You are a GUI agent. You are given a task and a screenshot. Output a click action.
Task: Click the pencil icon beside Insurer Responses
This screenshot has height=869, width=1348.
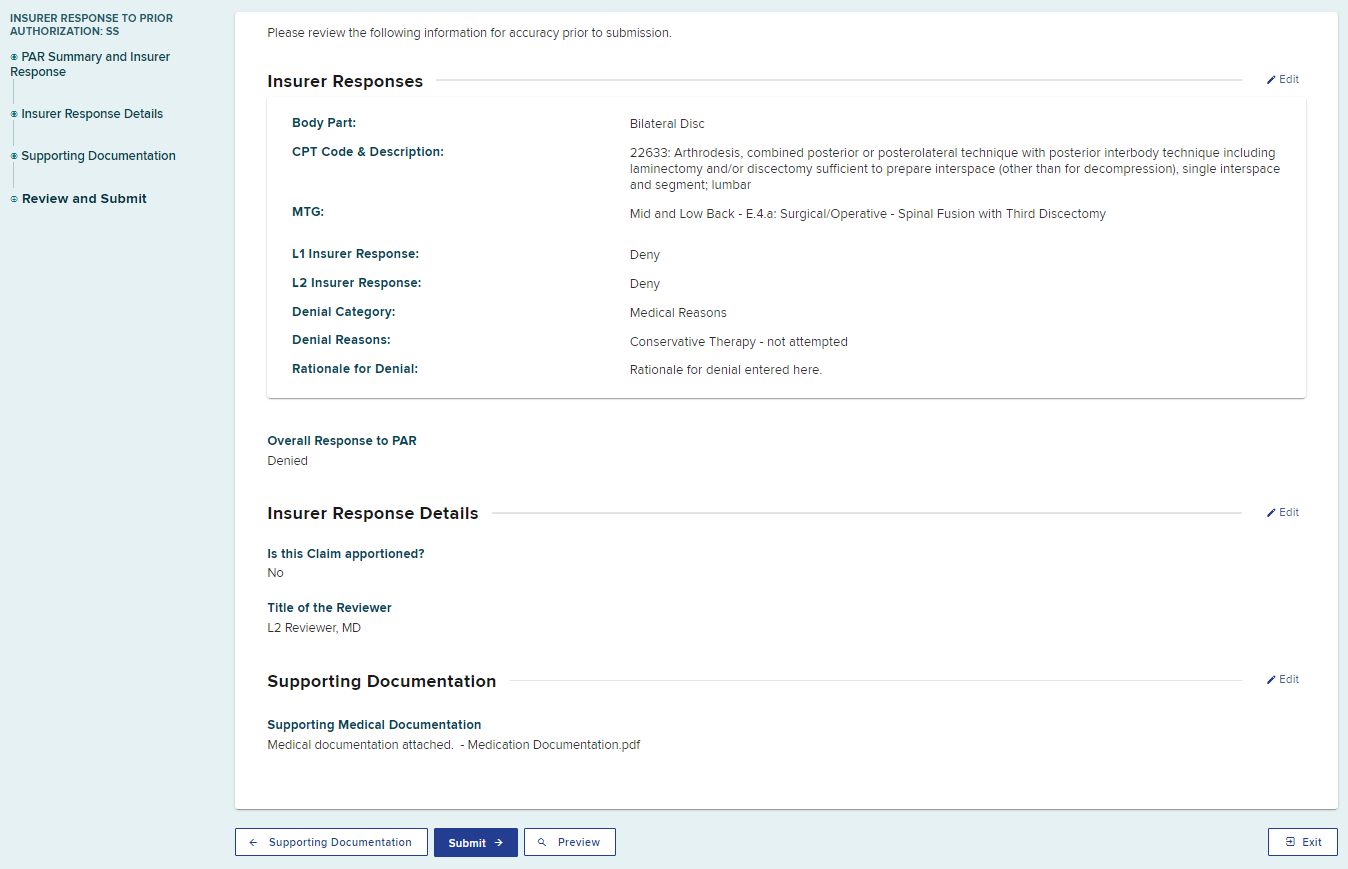tap(1271, 80)
